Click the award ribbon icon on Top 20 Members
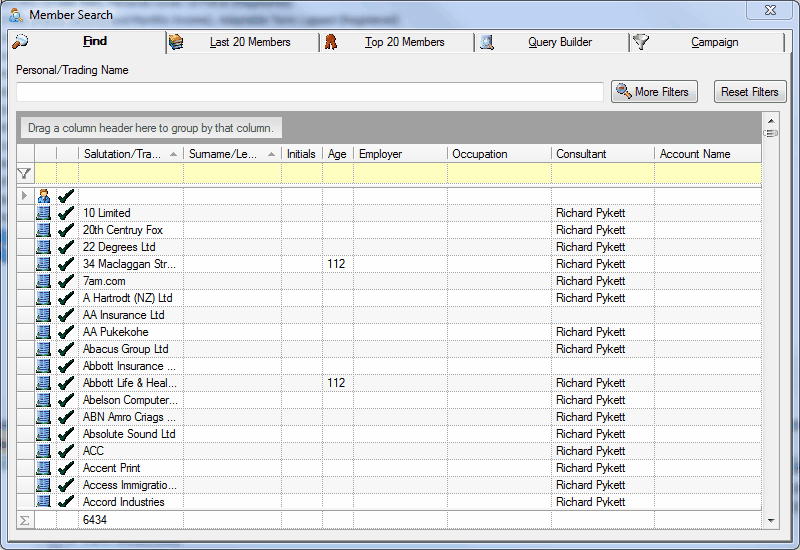The width and height of the screenshot is (800, 550). point(331,42)
